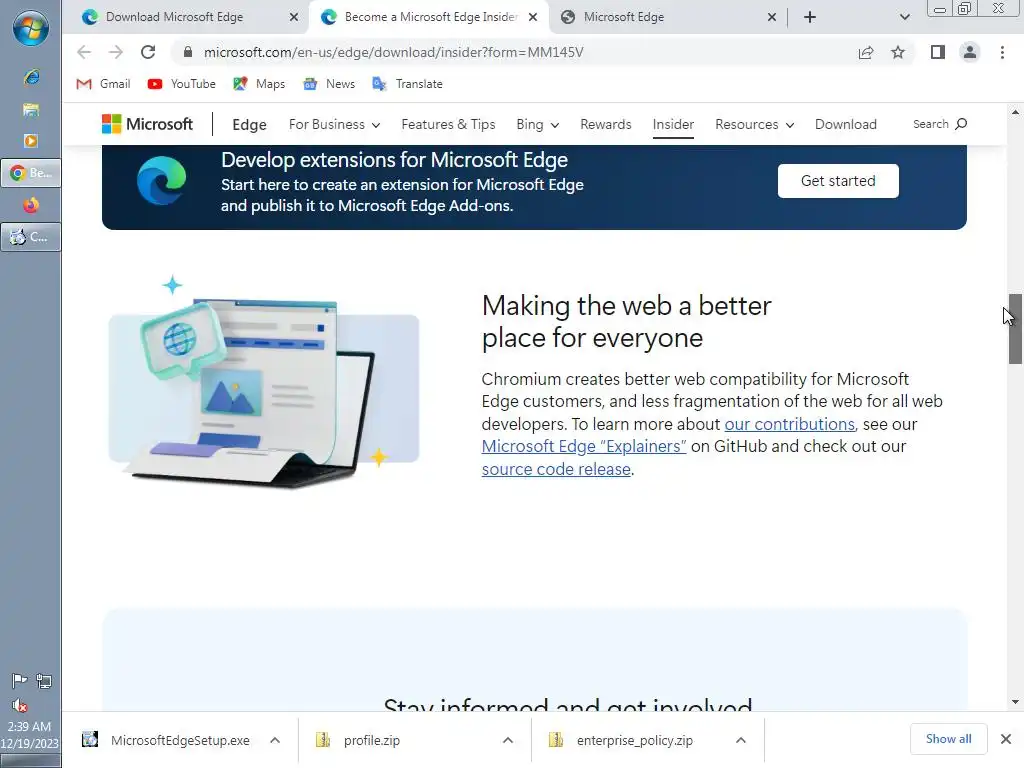Click the padlock site info icon
This screenshot has height=768, width=1024.
click(x=188, y=52)
